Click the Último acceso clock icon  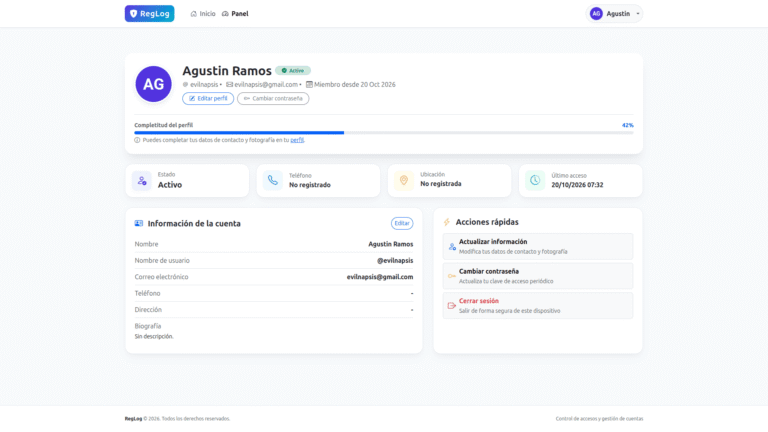pos(535,181)
